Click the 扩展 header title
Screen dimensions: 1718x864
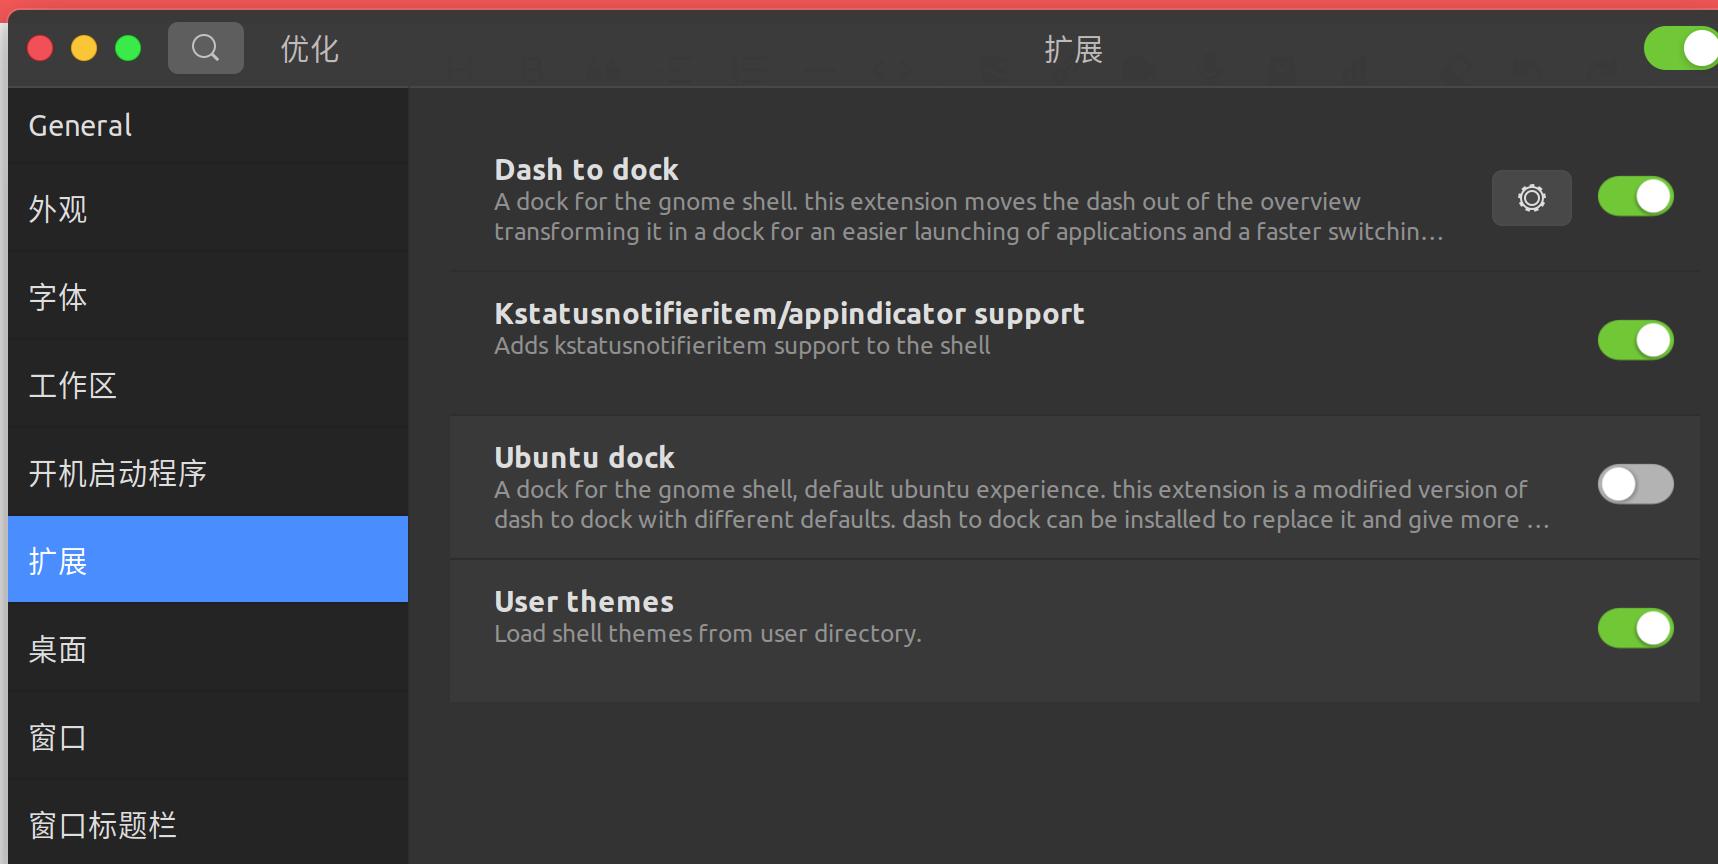tap(1073, 49)
